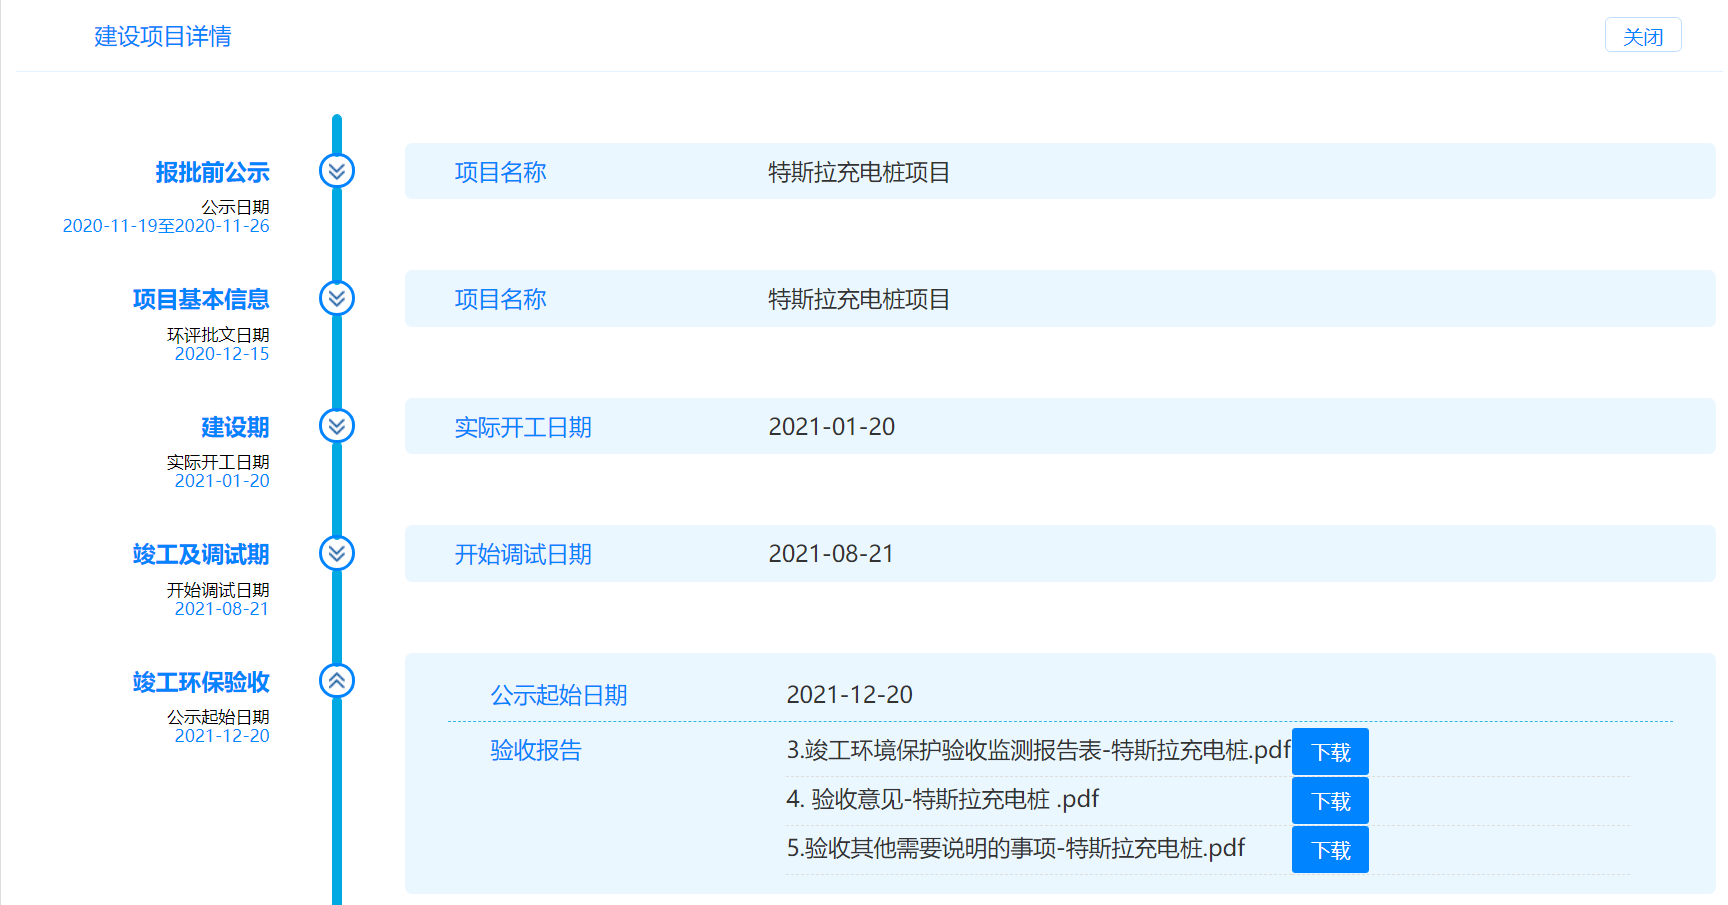Select the 竣工及调试期 timeline heading
This screenshot has width=1728, height=905.
pos(201,554)
